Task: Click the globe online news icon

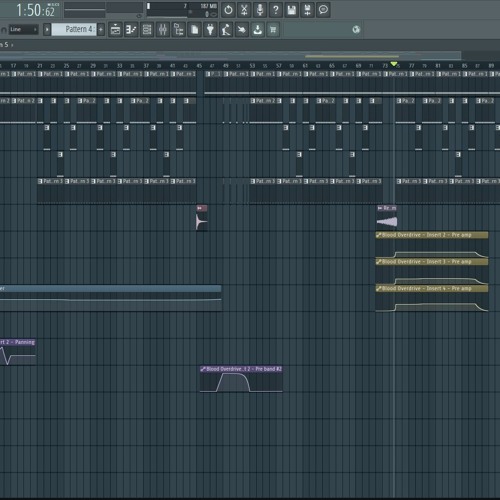Action: pyautogui.click(x=356, y=30)
